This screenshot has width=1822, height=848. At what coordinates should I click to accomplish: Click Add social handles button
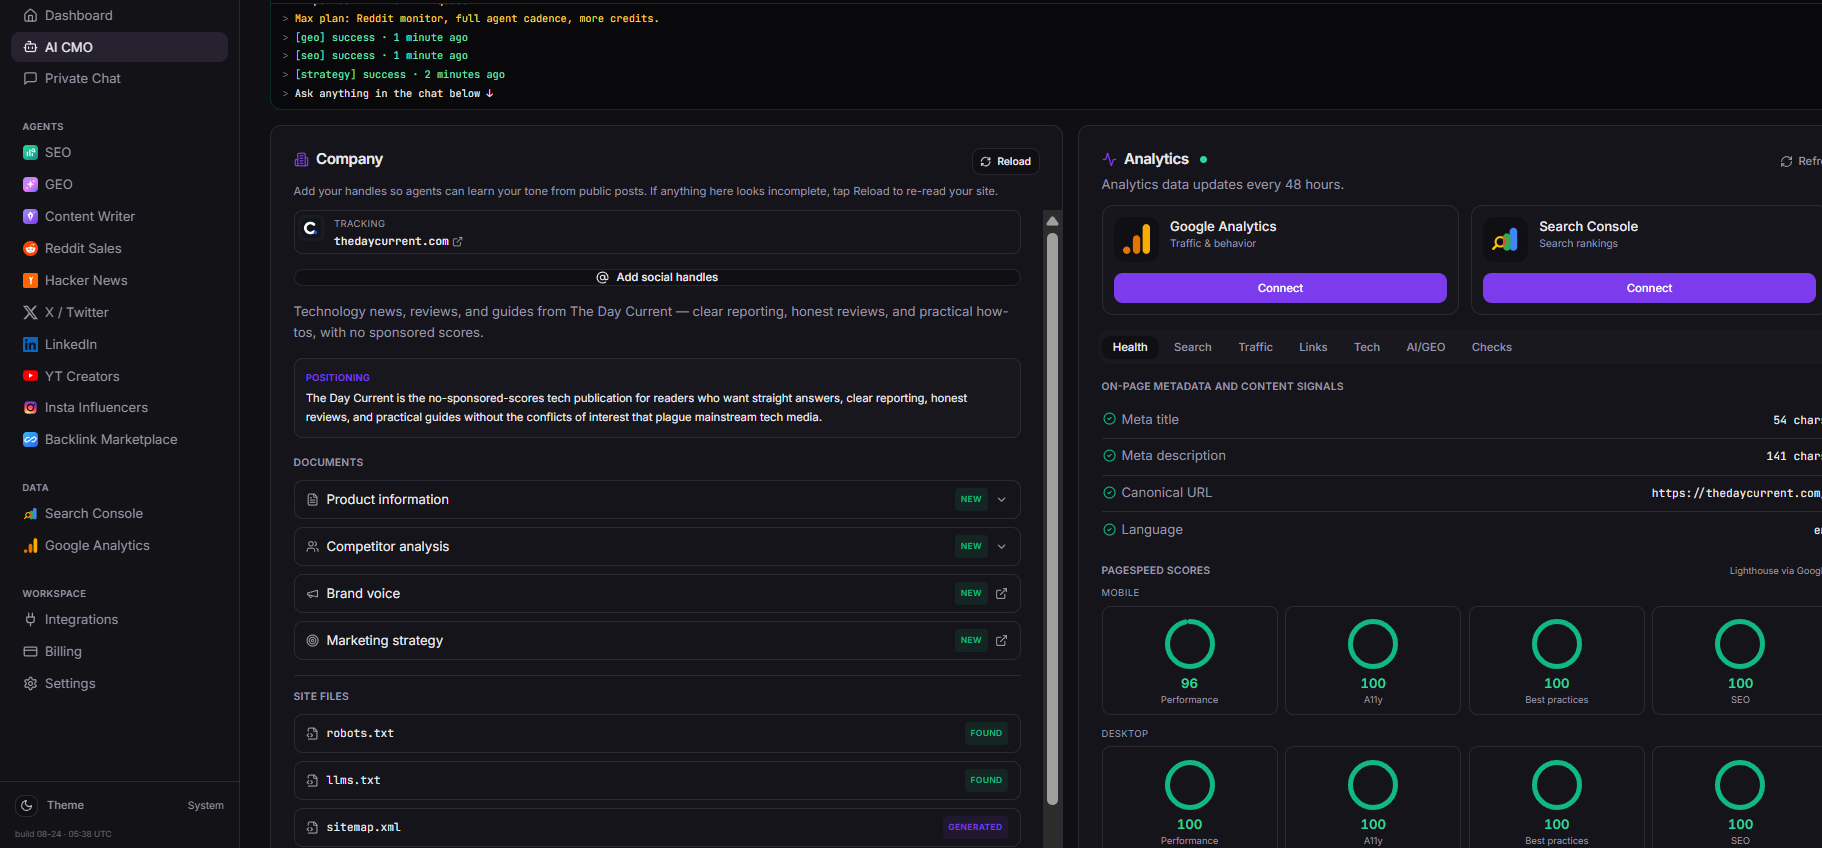pos(657,277)
